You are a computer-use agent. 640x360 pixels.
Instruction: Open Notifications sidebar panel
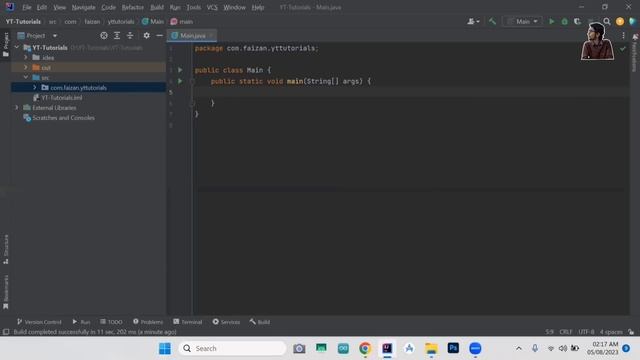point(635,53)
